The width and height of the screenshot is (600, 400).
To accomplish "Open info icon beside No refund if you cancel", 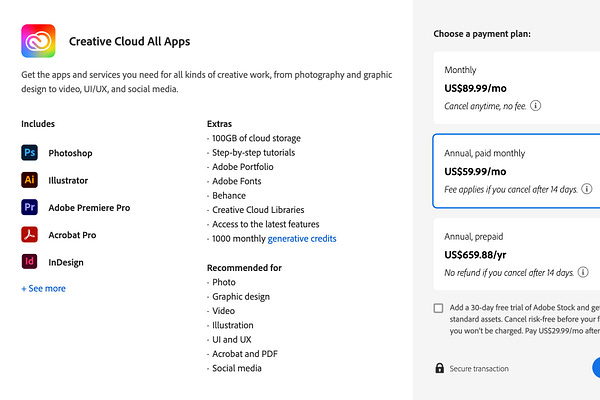I will [x=583, y=272].
